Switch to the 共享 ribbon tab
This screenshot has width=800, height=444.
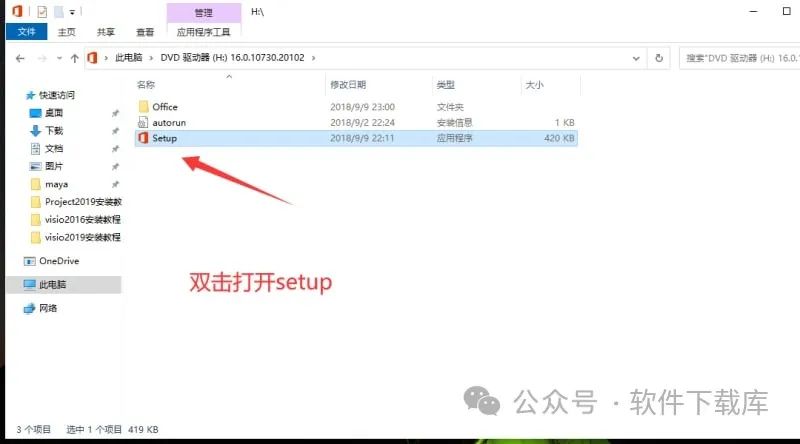[106, 32]
